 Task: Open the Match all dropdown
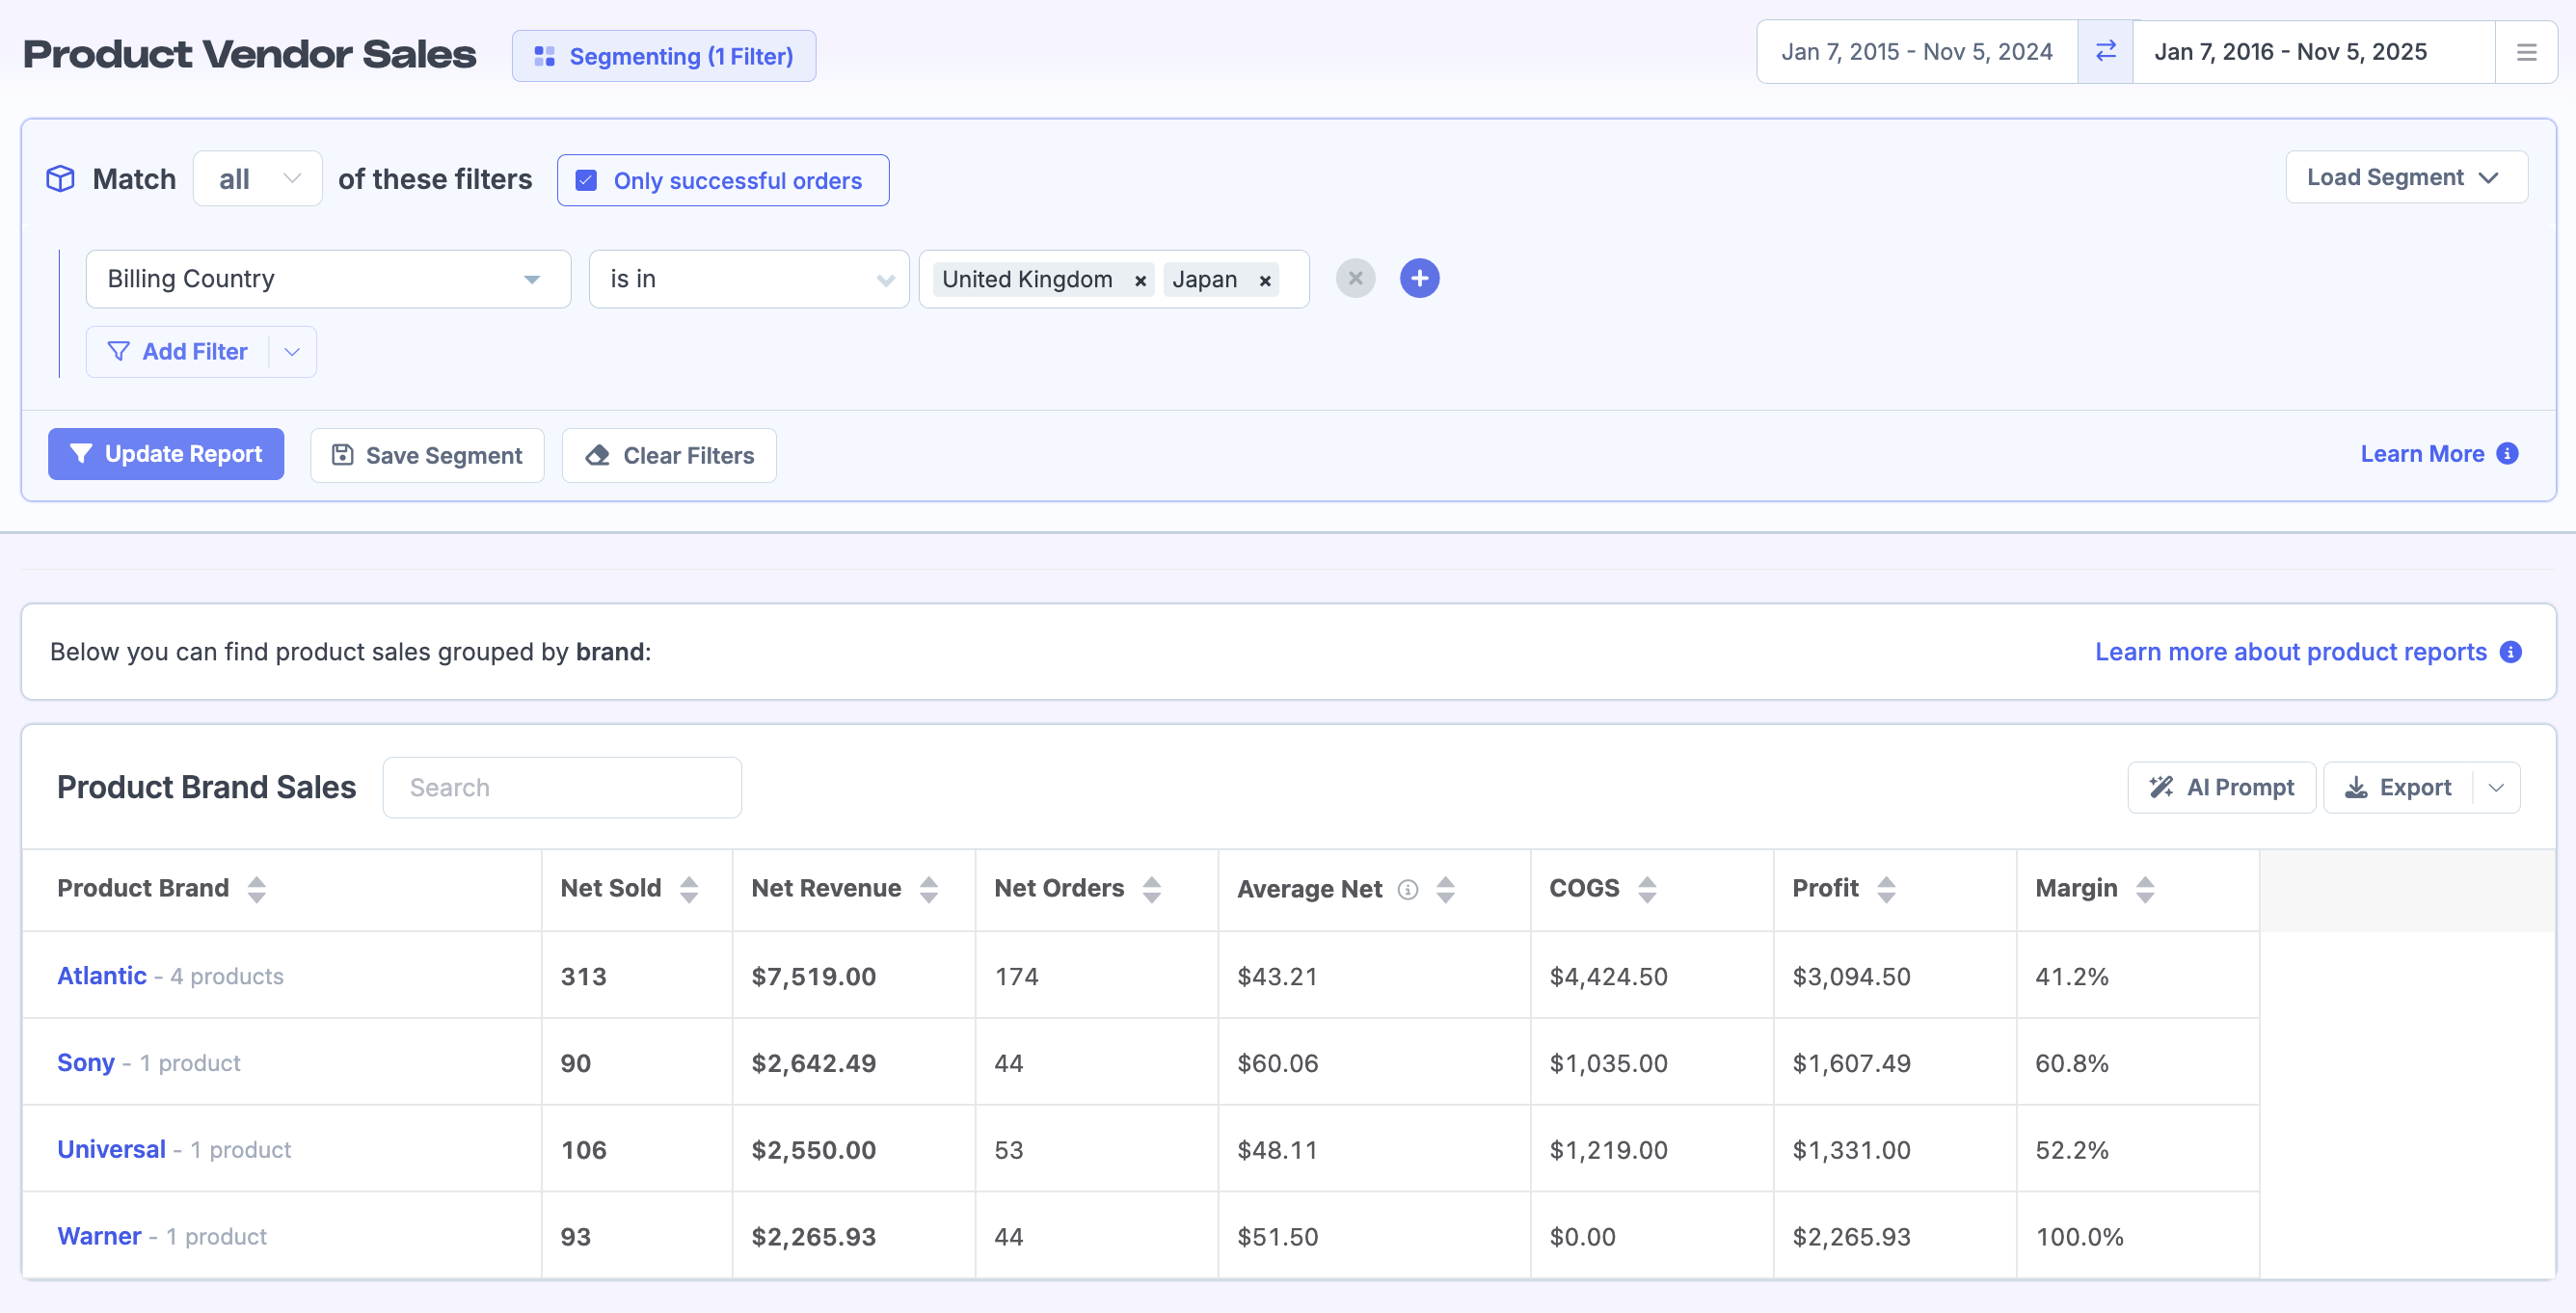click(258, 179)
